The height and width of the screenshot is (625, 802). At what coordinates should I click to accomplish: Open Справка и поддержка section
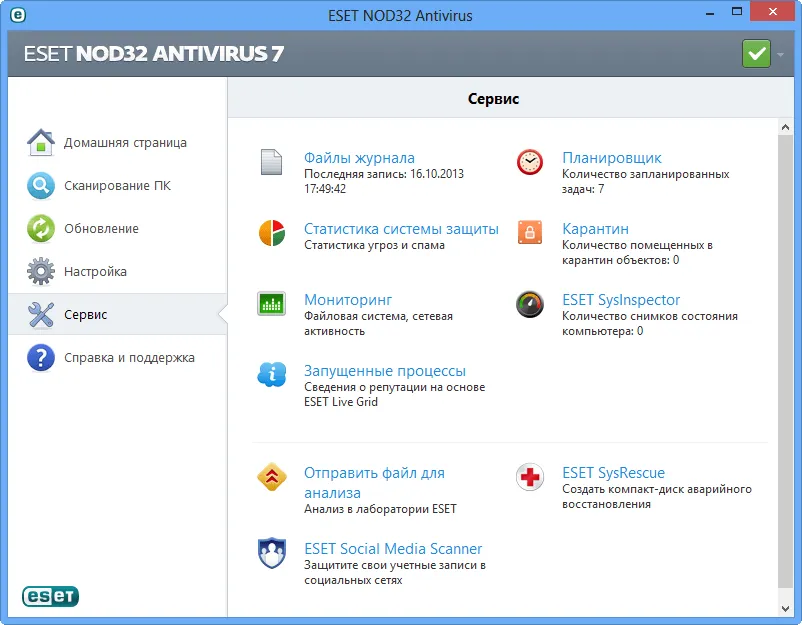point(118,357)
